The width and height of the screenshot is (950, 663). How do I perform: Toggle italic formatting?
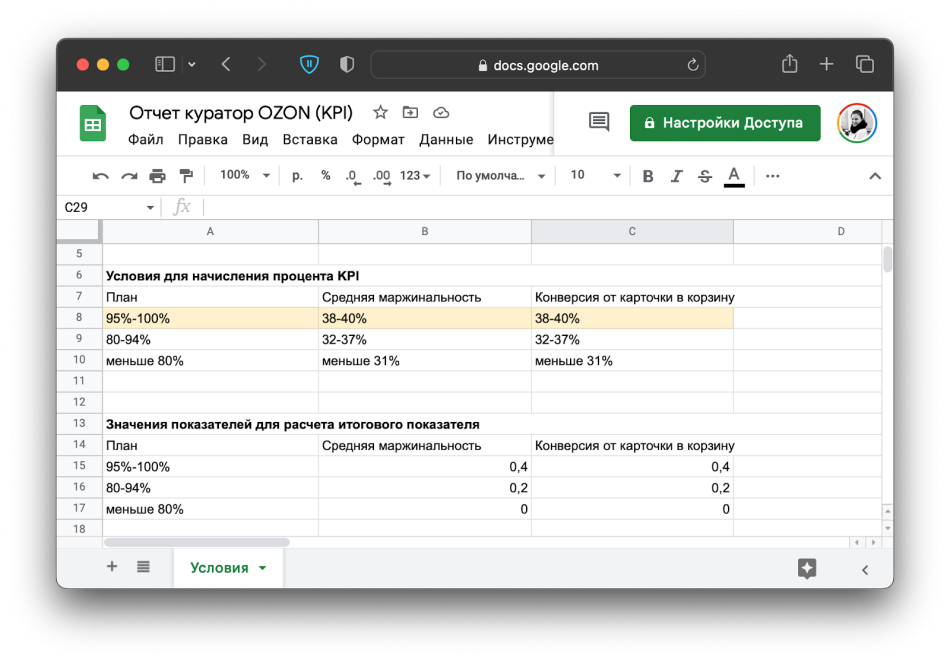coord(676,176)
